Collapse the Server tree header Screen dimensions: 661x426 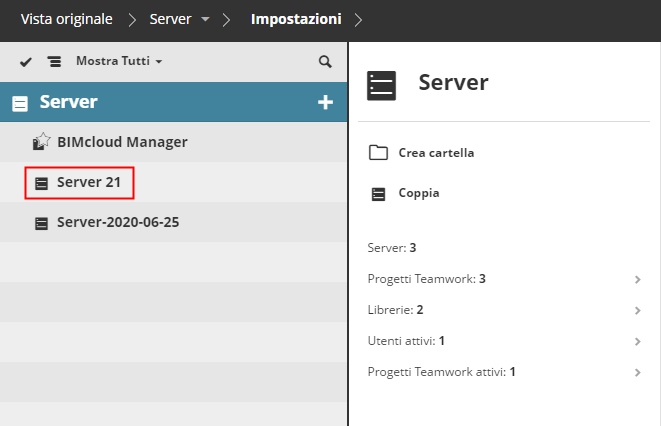[20, 103]
